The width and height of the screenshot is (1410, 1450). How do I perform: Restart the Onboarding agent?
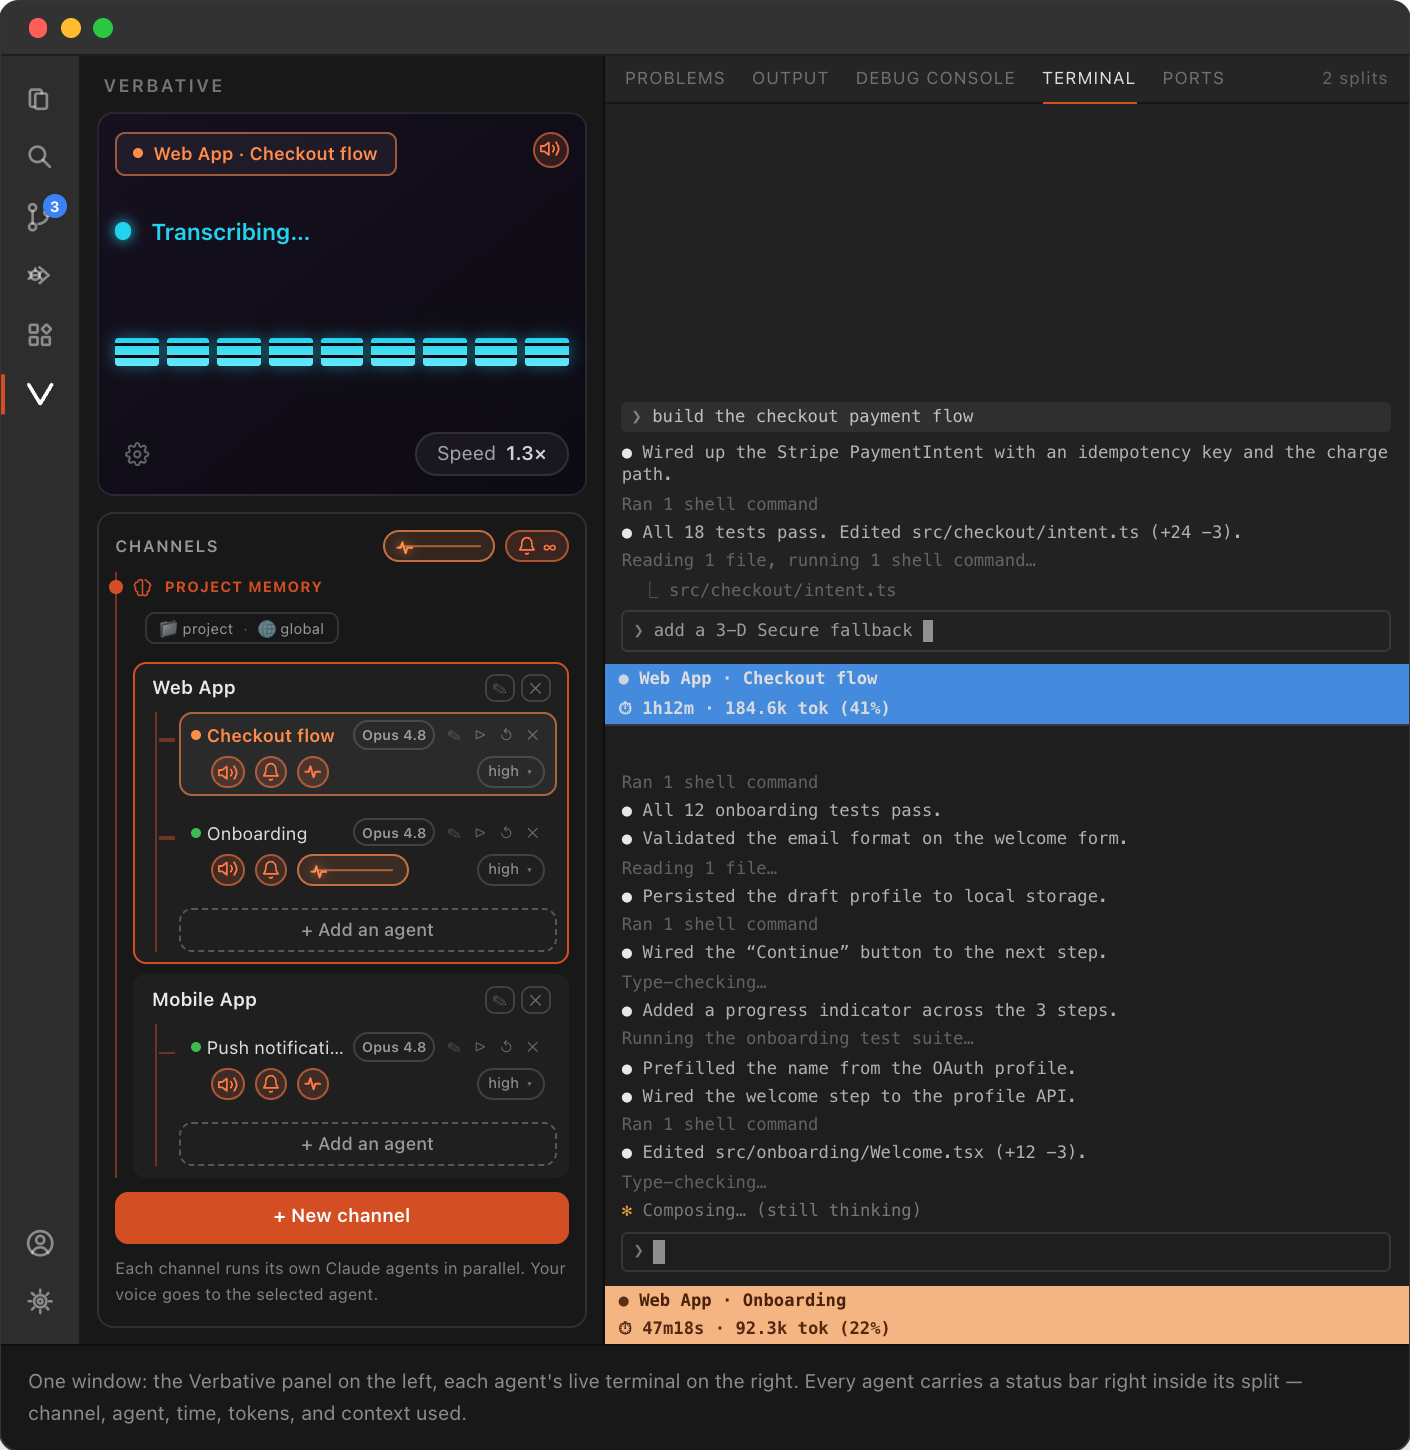point(506,833)
